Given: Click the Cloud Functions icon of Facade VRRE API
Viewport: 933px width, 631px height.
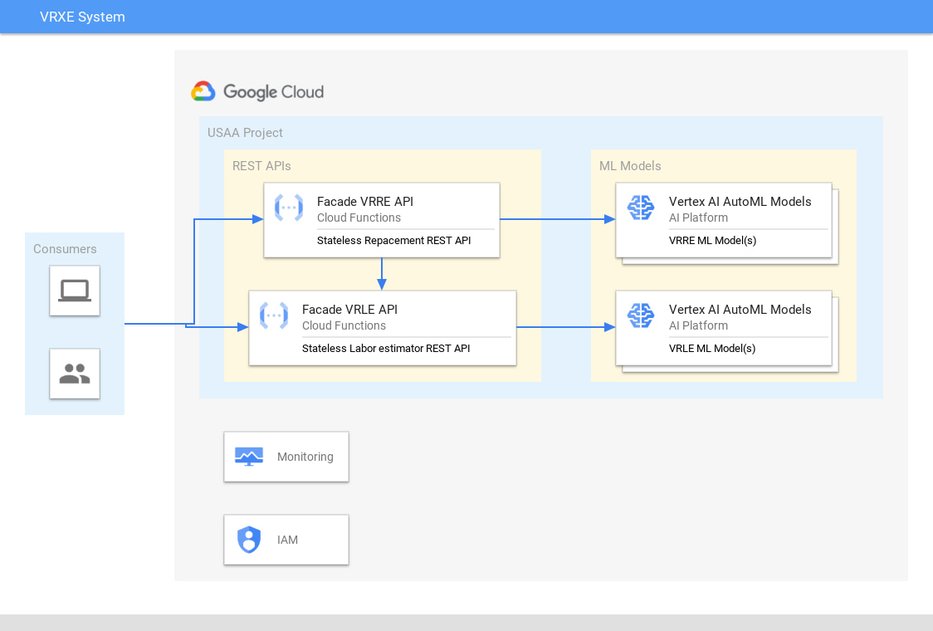Looking at the screenshot, I should 289,208.
